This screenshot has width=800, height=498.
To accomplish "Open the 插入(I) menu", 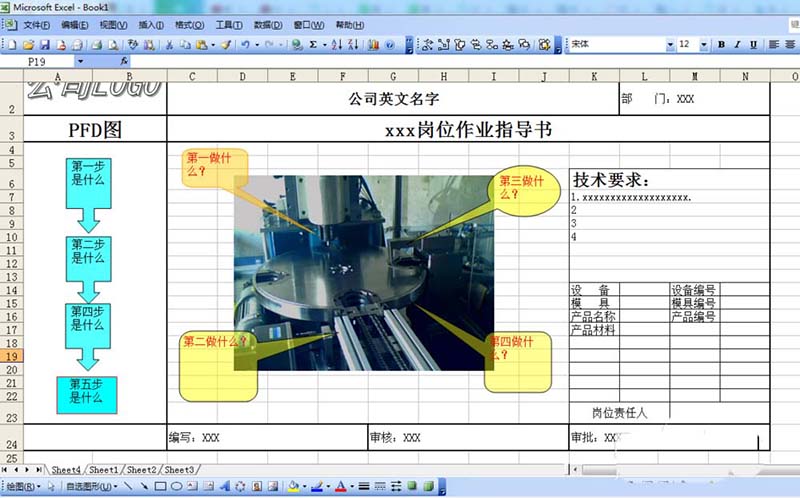I will [151, 24].
